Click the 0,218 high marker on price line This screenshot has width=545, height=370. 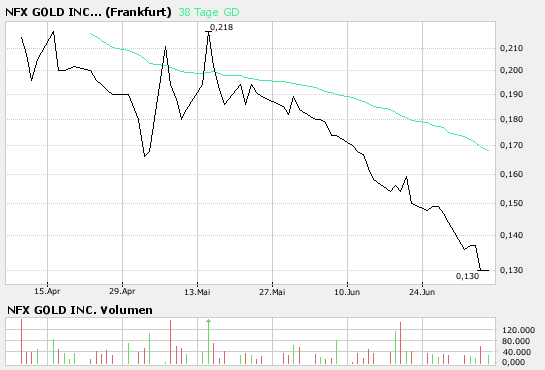click(208, 32)
